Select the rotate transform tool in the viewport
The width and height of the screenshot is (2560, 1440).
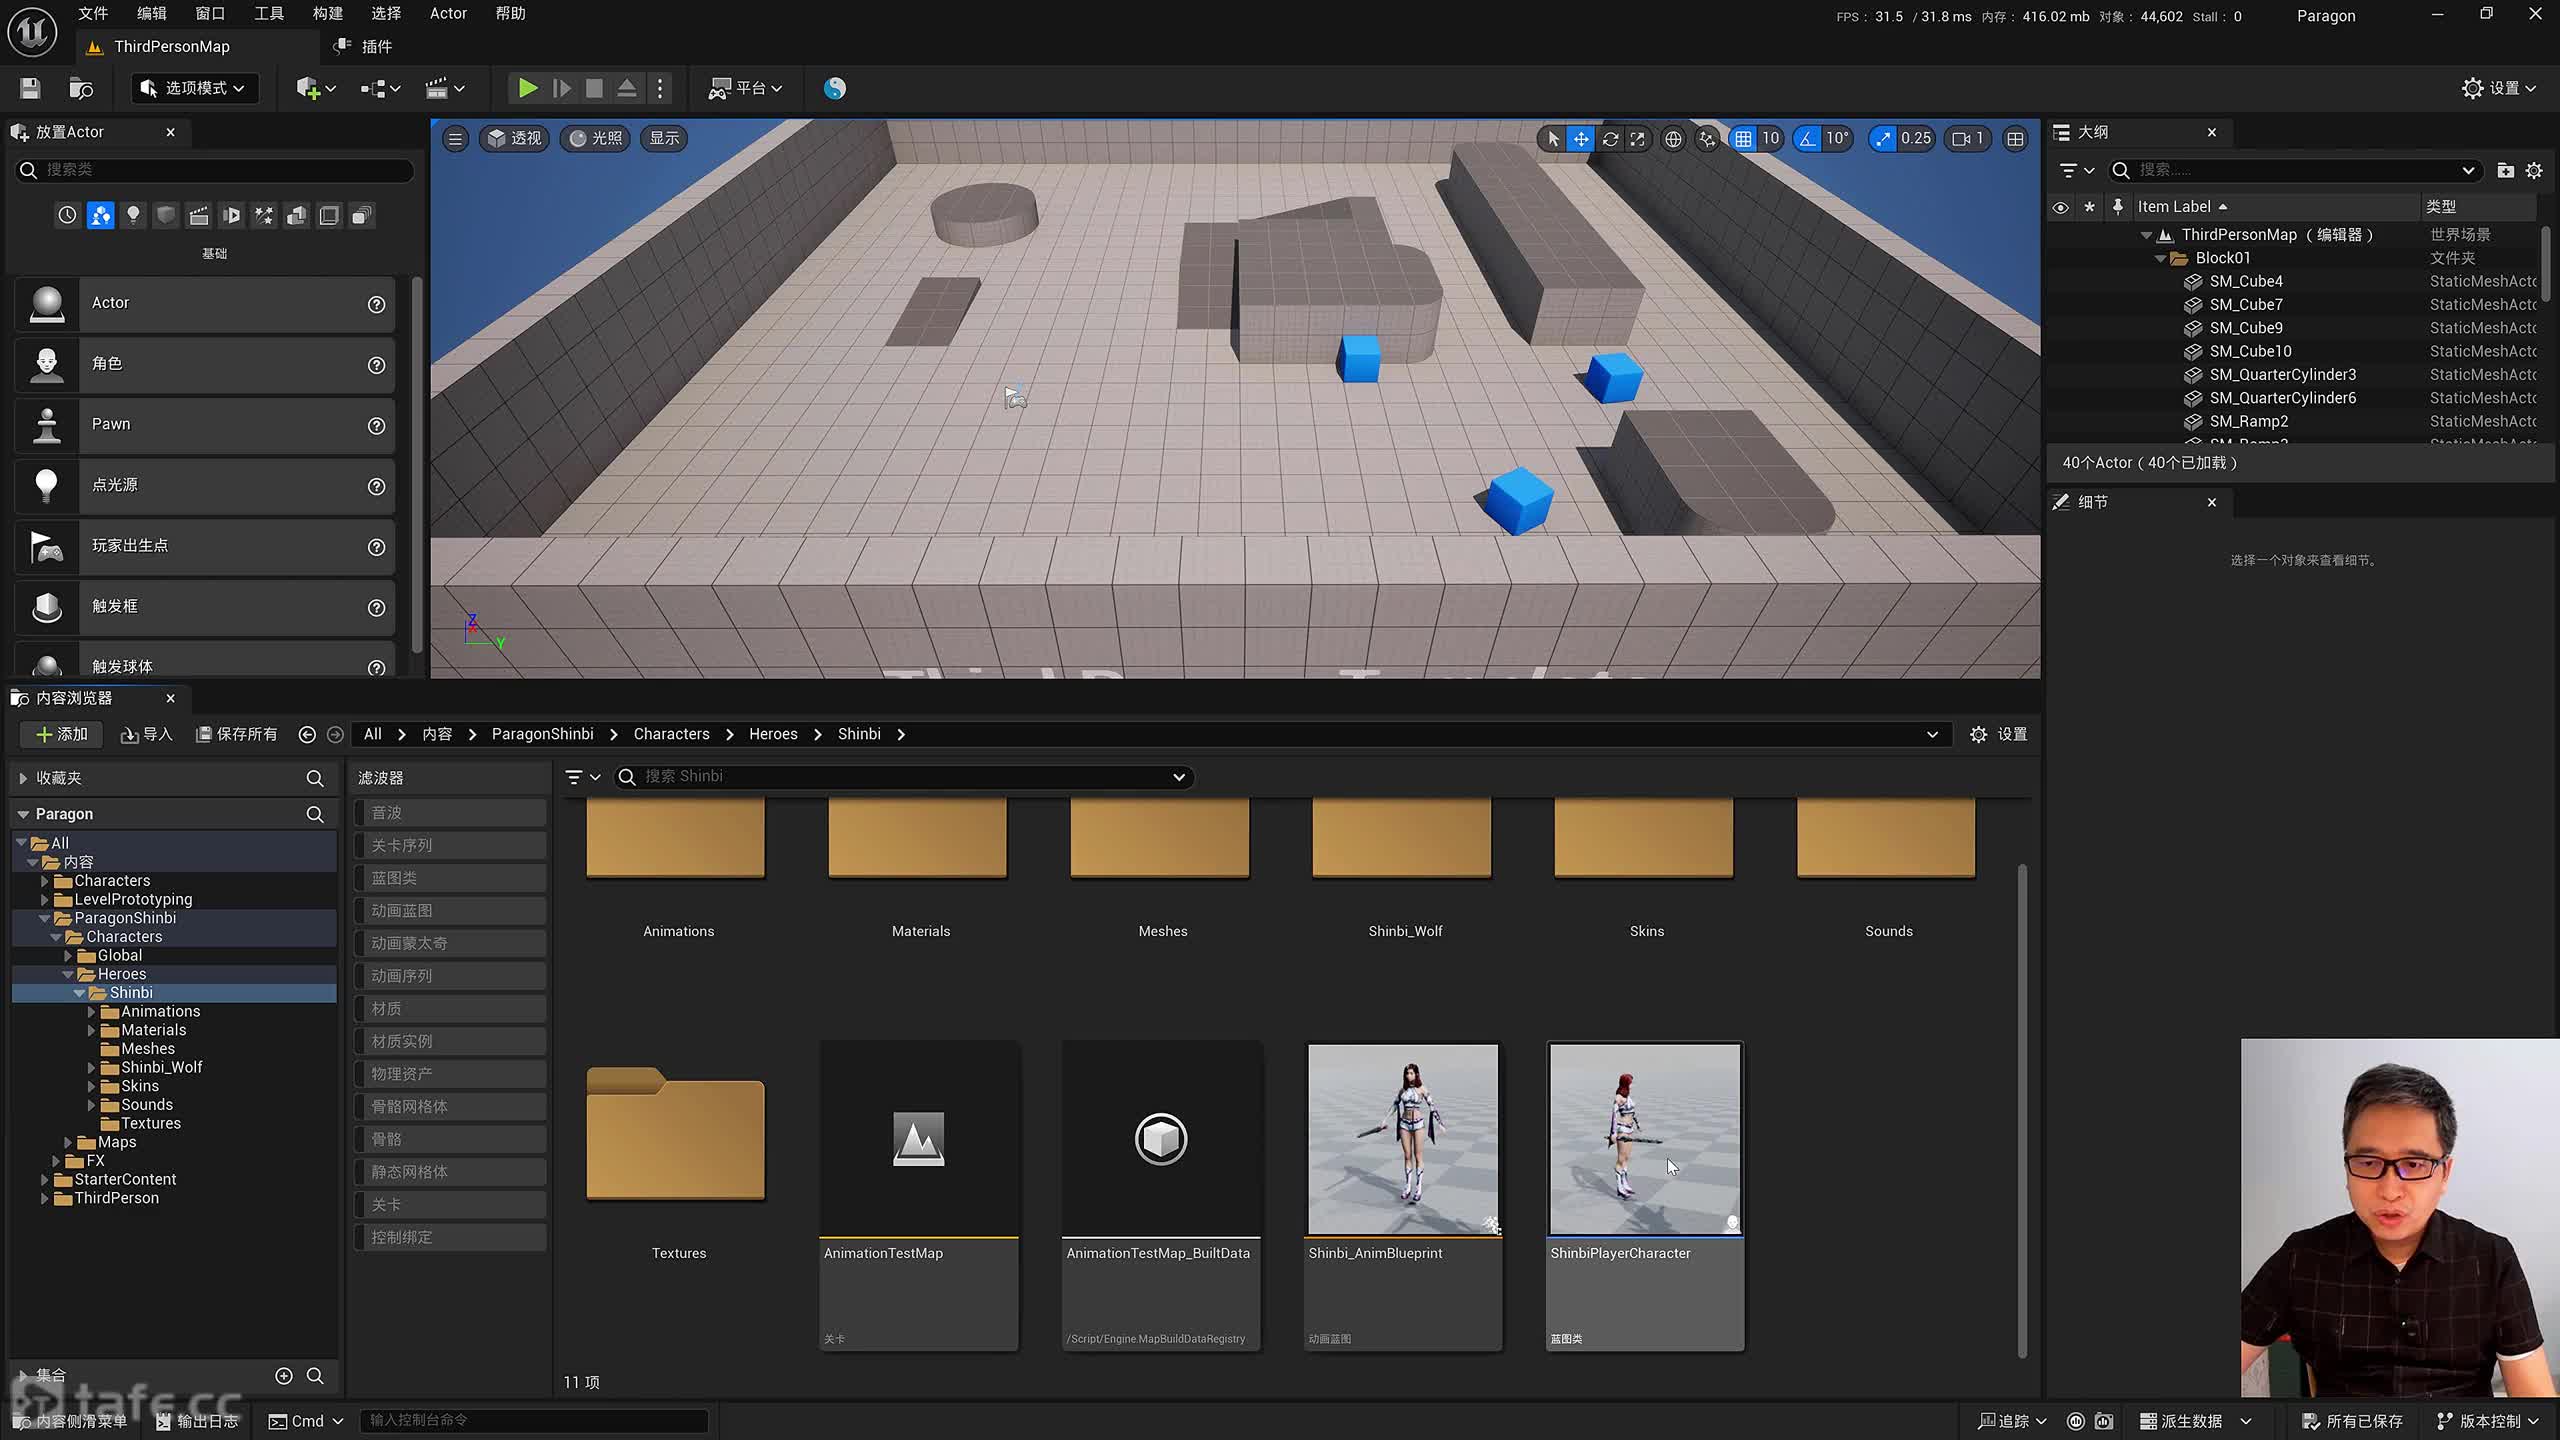(1610, 139)
